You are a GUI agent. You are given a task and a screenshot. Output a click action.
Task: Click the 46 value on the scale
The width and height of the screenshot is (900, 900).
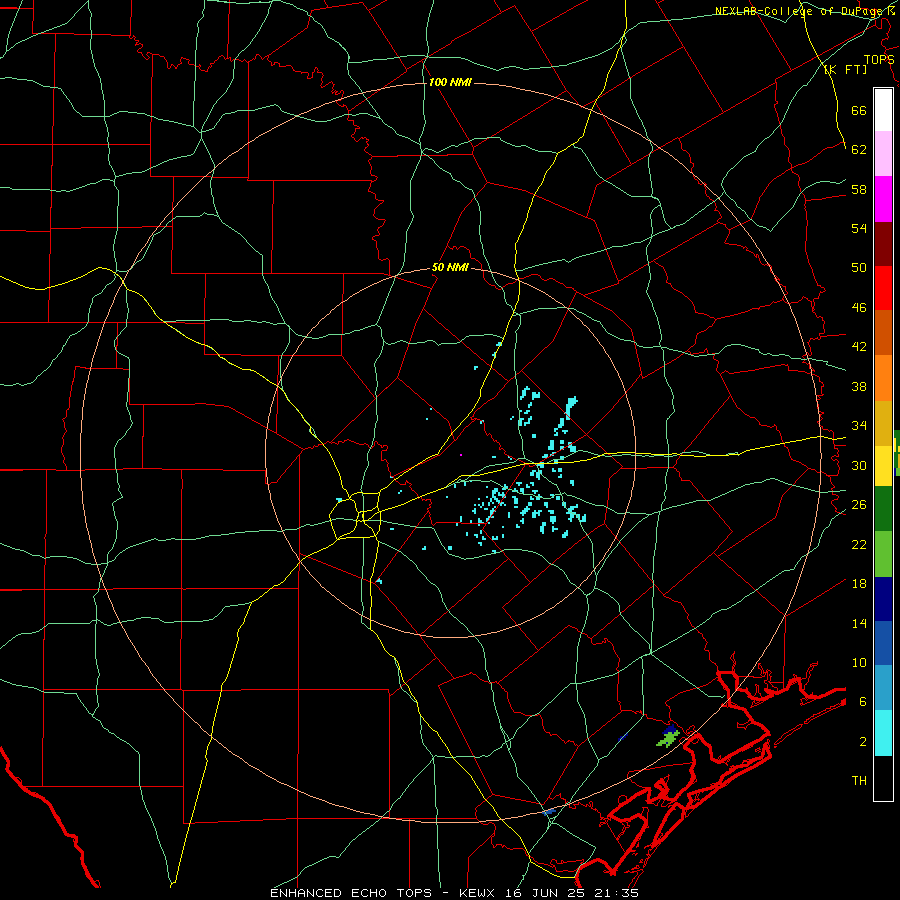click(859, 307)
